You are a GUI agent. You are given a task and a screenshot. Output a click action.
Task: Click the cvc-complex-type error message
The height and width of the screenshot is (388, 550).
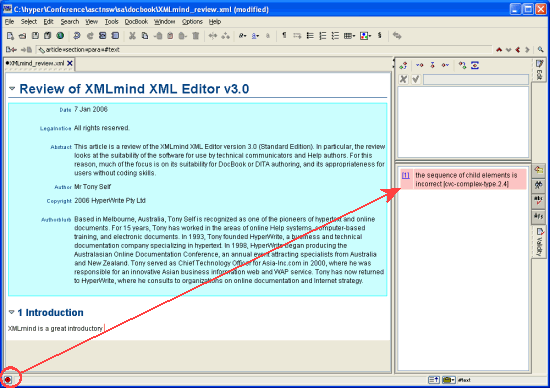coord(467,180)
